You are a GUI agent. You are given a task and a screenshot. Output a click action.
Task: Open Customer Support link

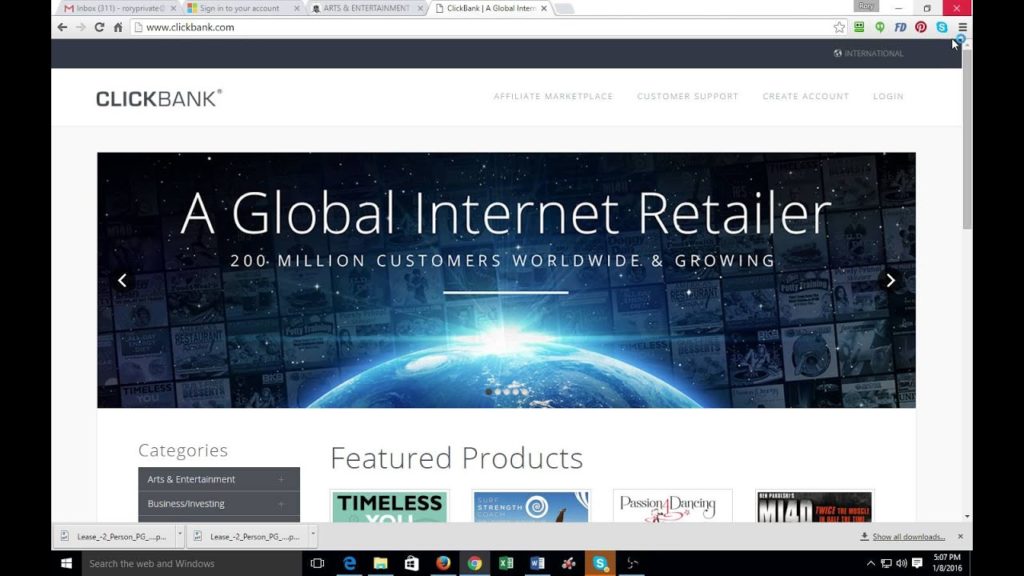click(x=688, y=96)
